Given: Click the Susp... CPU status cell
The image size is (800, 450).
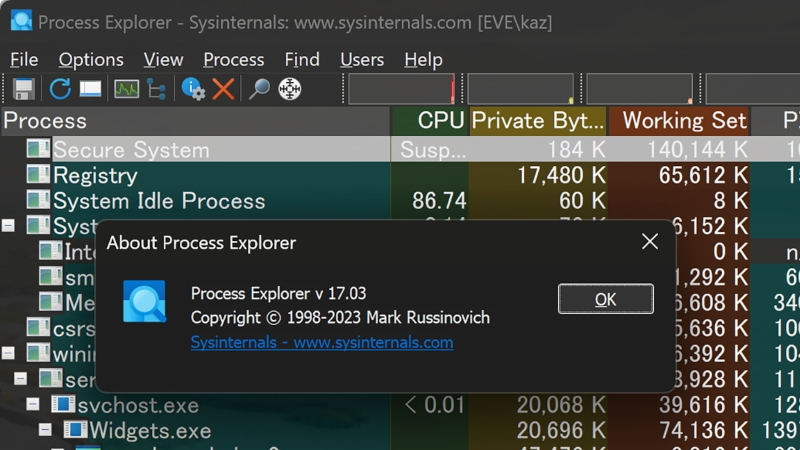Looking at the screenshot, I should [x=433, y=150].
